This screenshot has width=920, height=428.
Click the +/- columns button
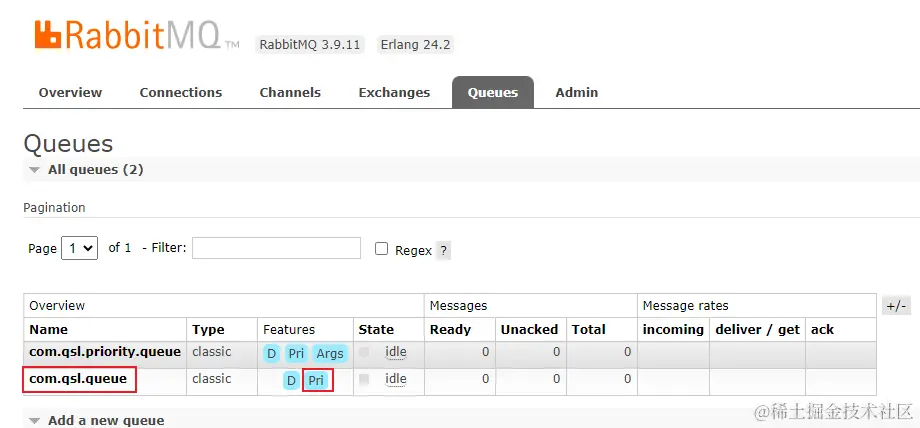coord(897,305)
